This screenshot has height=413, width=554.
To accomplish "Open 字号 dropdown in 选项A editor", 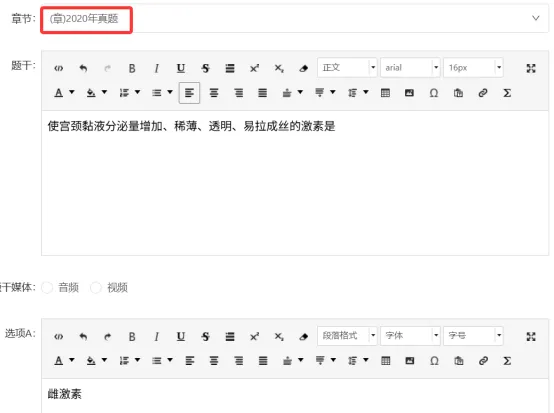I will tap(473, 335).
